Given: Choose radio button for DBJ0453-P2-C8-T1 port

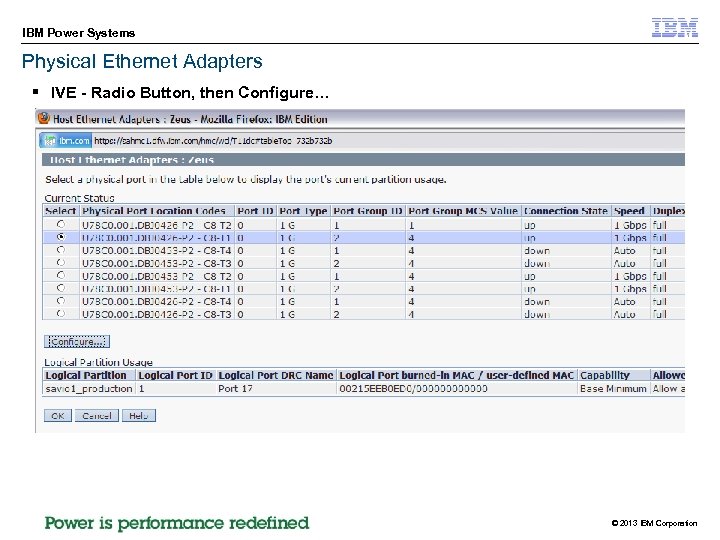Looking at the screenshot, I should coord(61,288).
